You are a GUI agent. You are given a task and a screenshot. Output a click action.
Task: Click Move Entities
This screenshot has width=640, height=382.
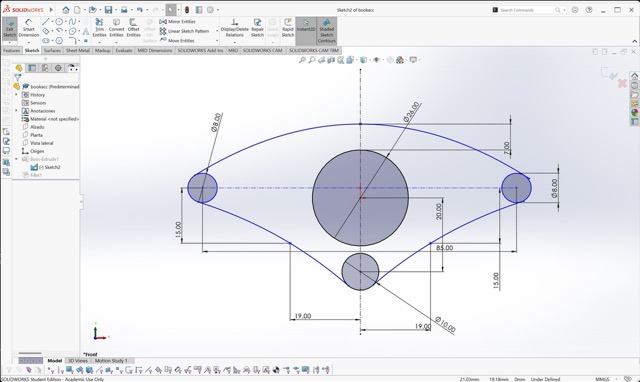(x=177, y=40)
